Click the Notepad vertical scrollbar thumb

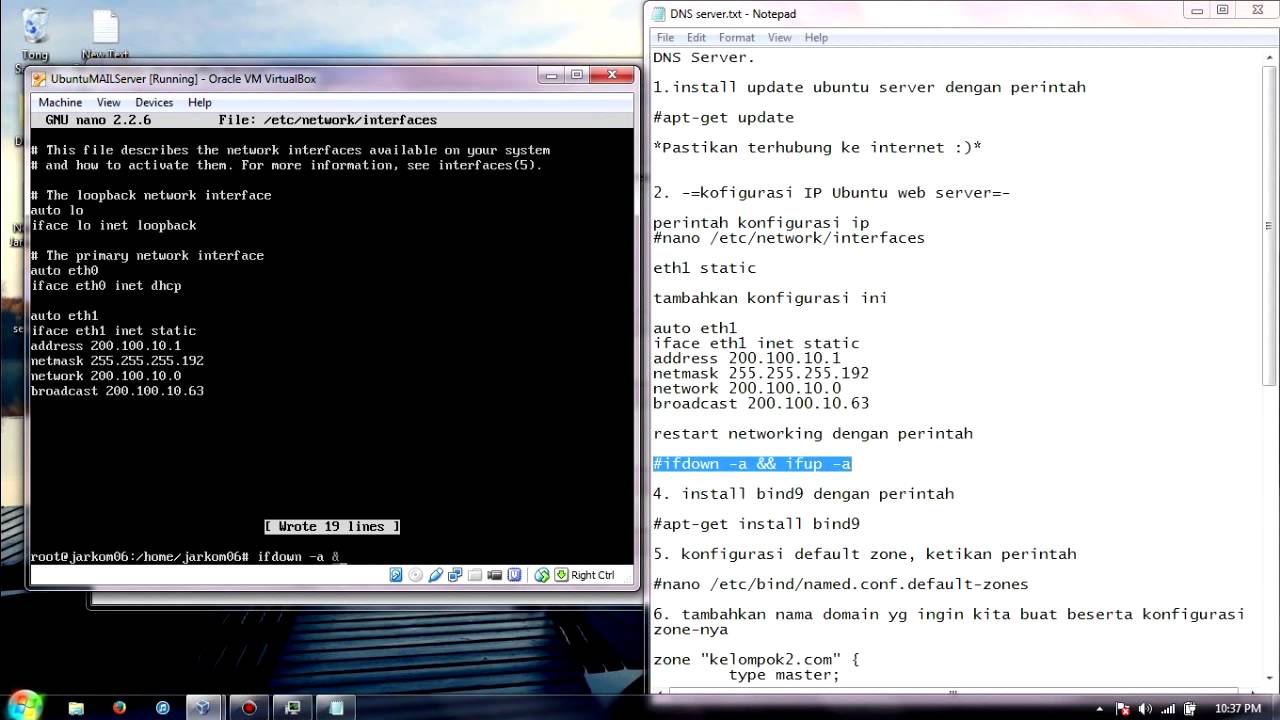point(1269,225)
